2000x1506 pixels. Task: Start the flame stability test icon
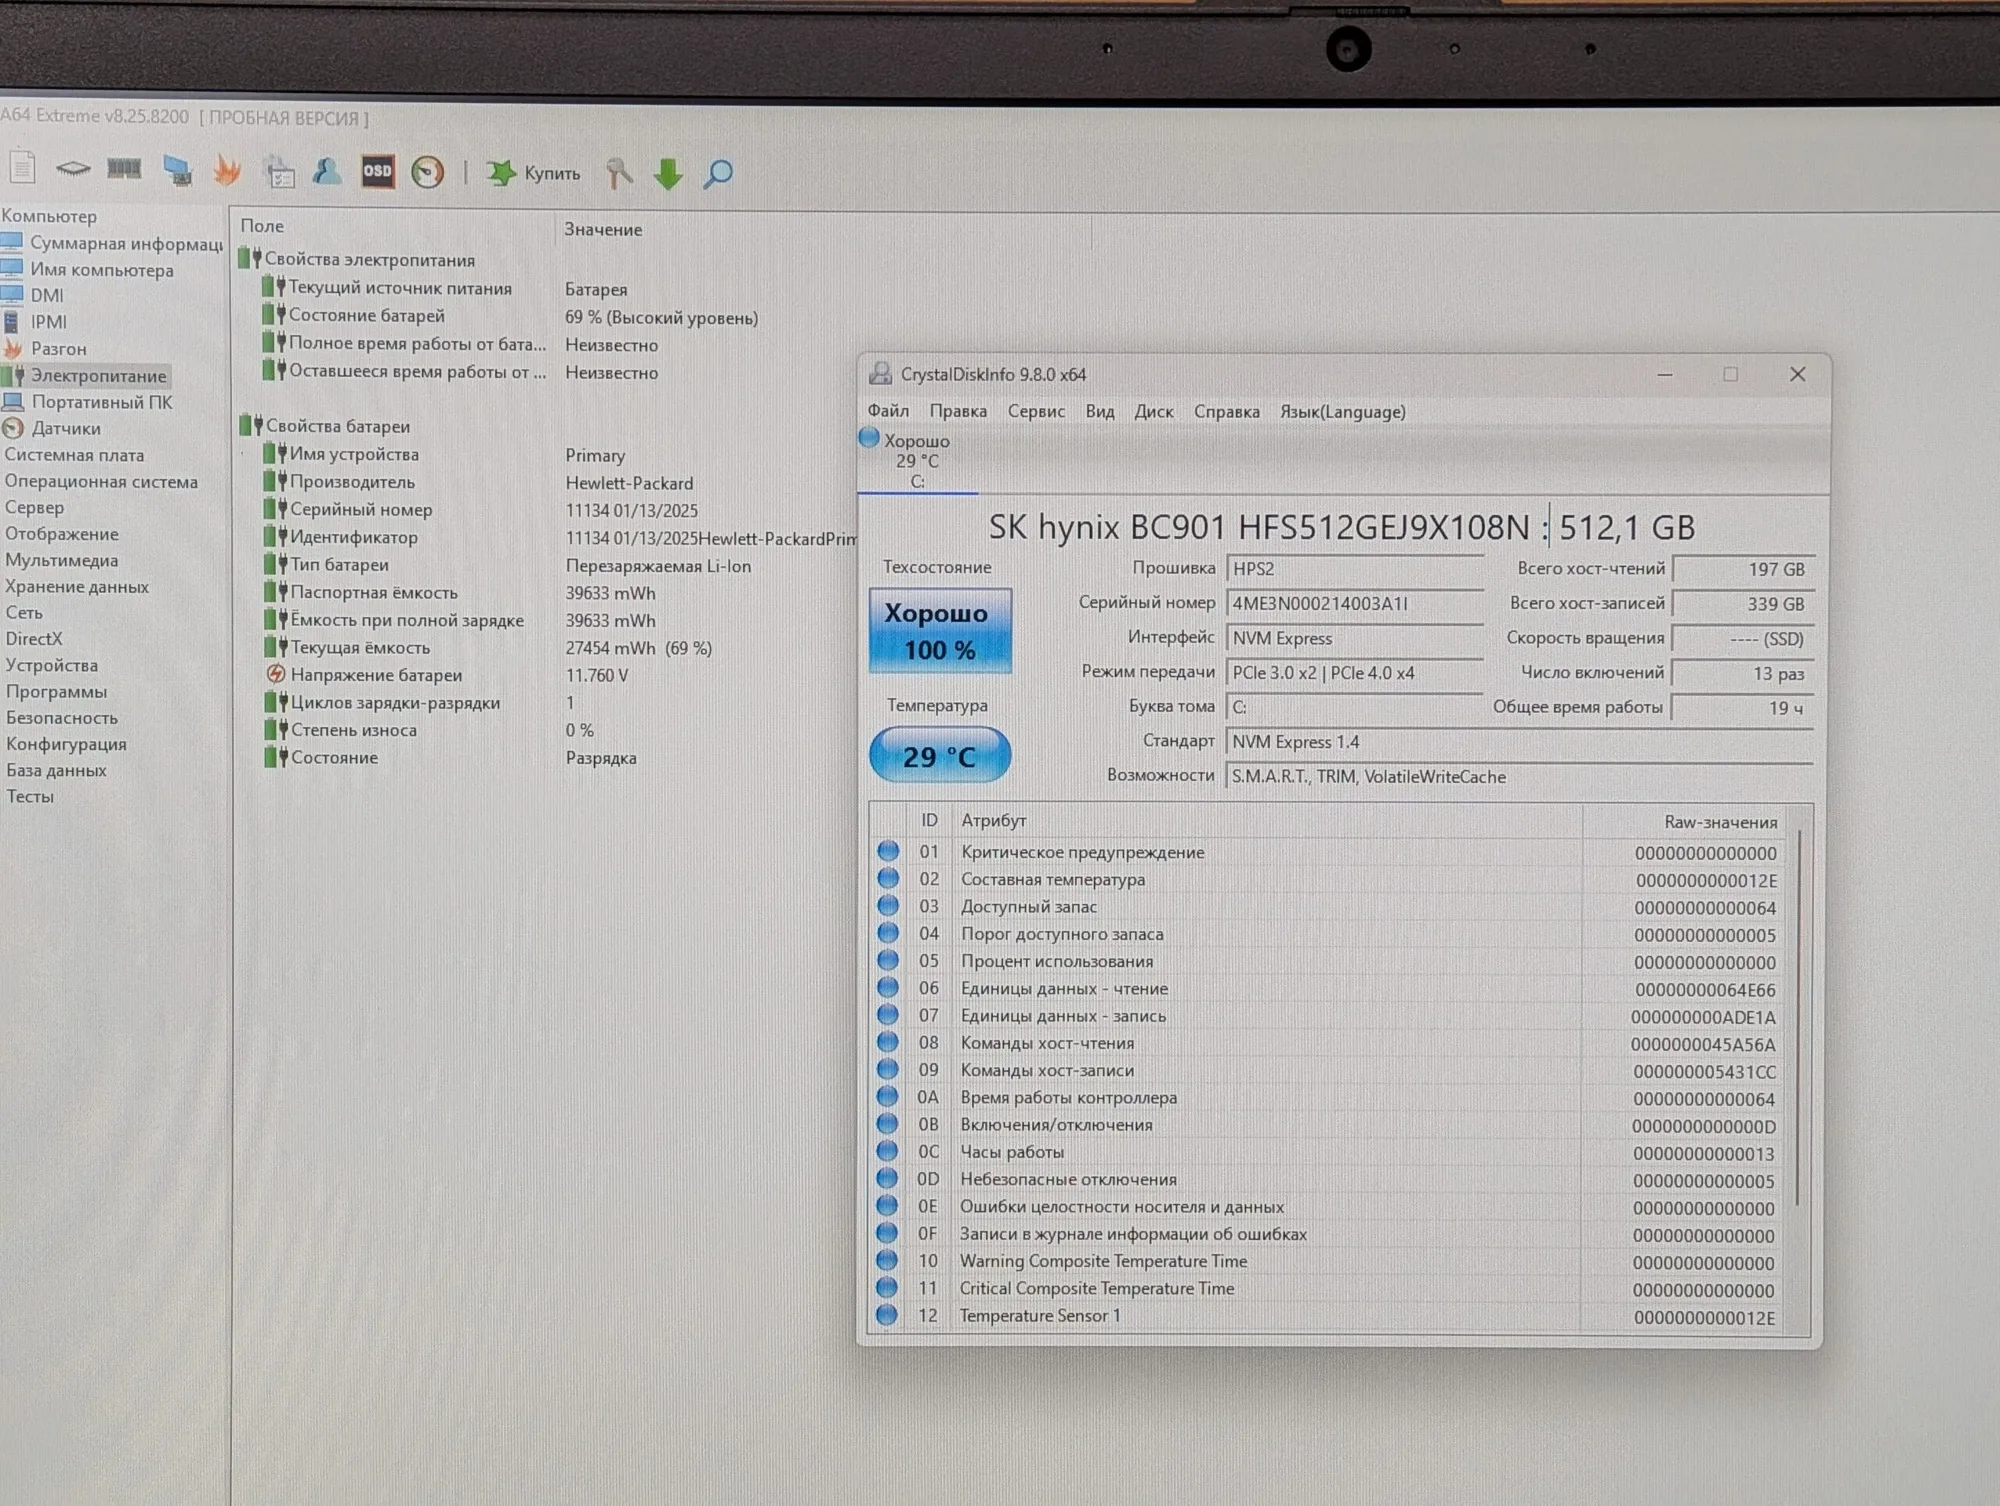click(x=228, y=171)
